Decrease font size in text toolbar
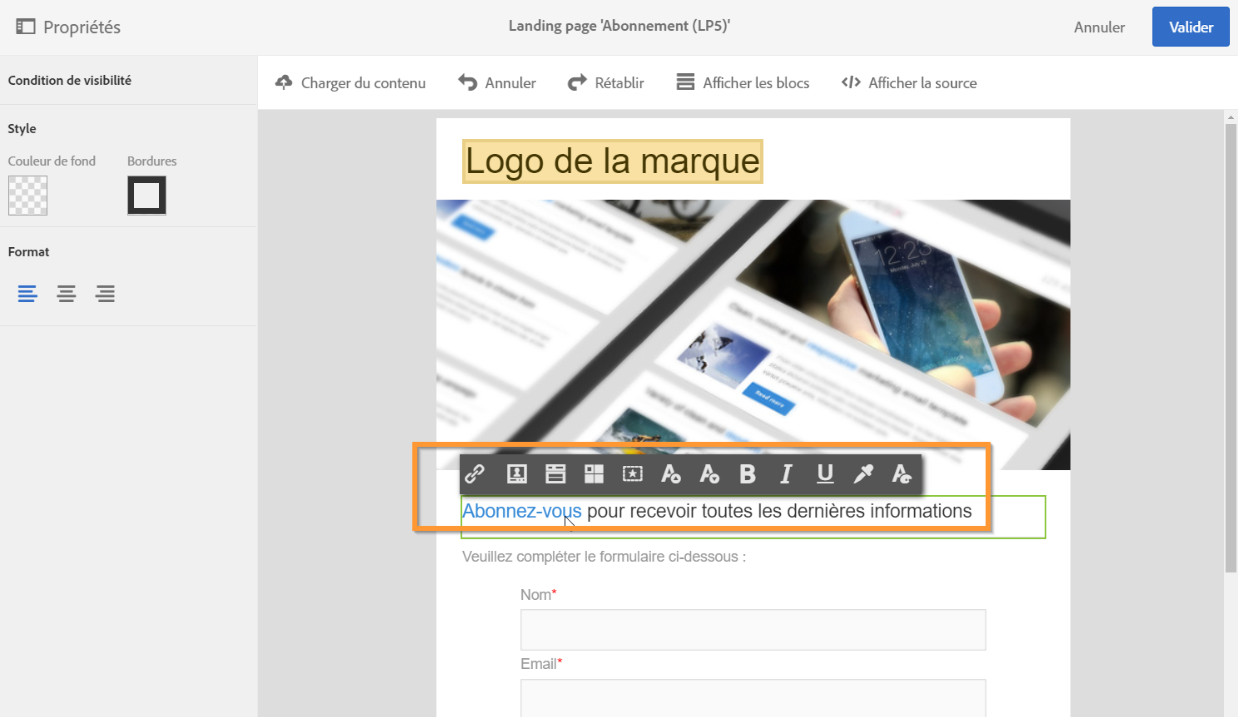This screenshot has height=717, width=1238. (x=709, y=474)
